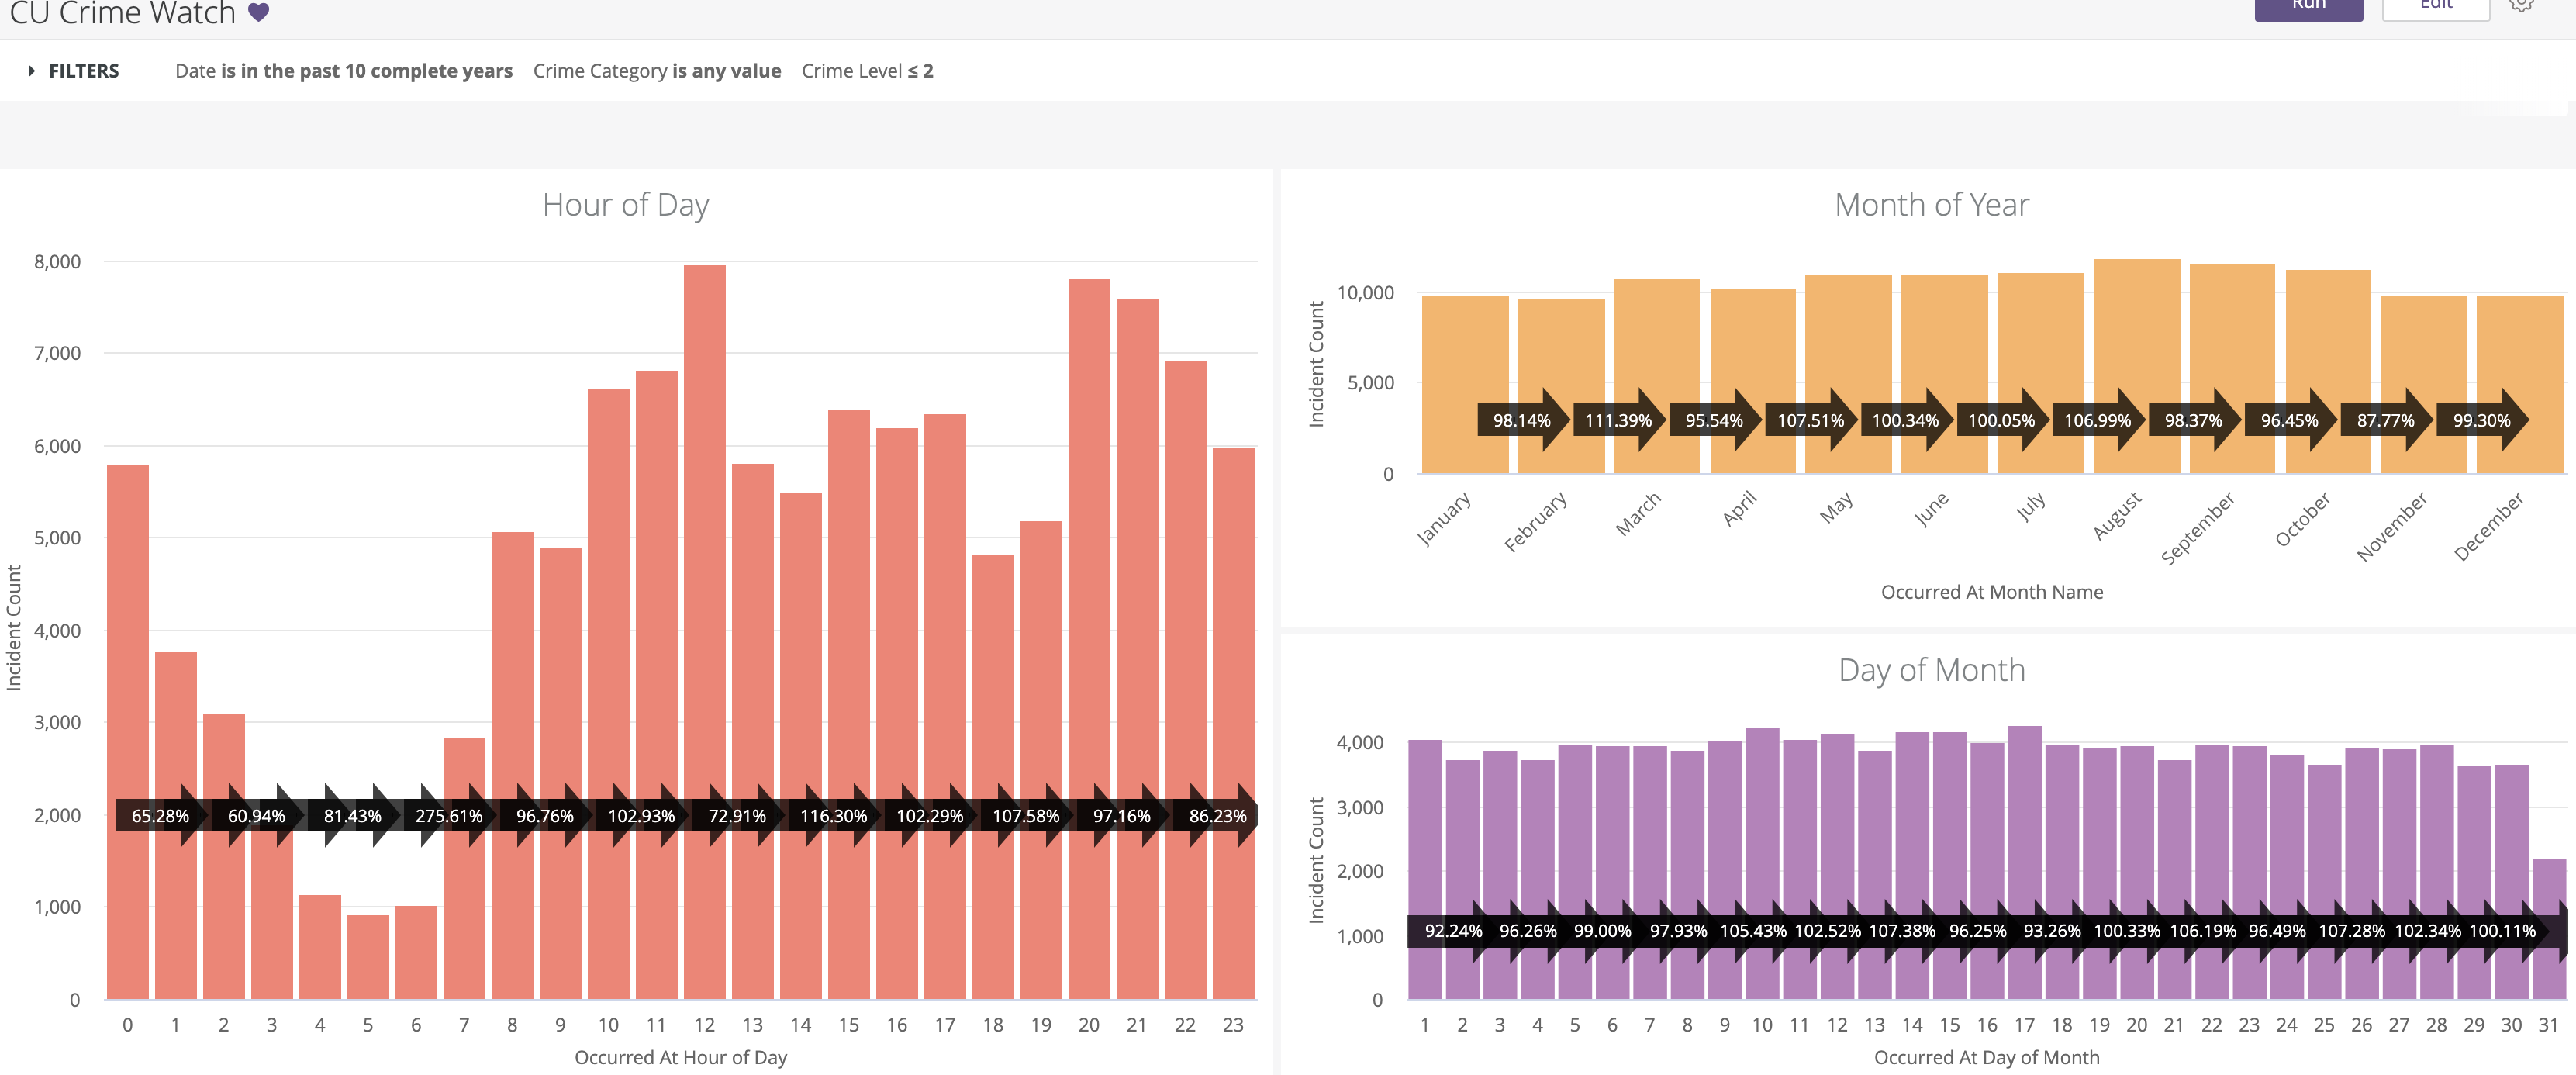Expand the FILTERS section triangle

32,71
